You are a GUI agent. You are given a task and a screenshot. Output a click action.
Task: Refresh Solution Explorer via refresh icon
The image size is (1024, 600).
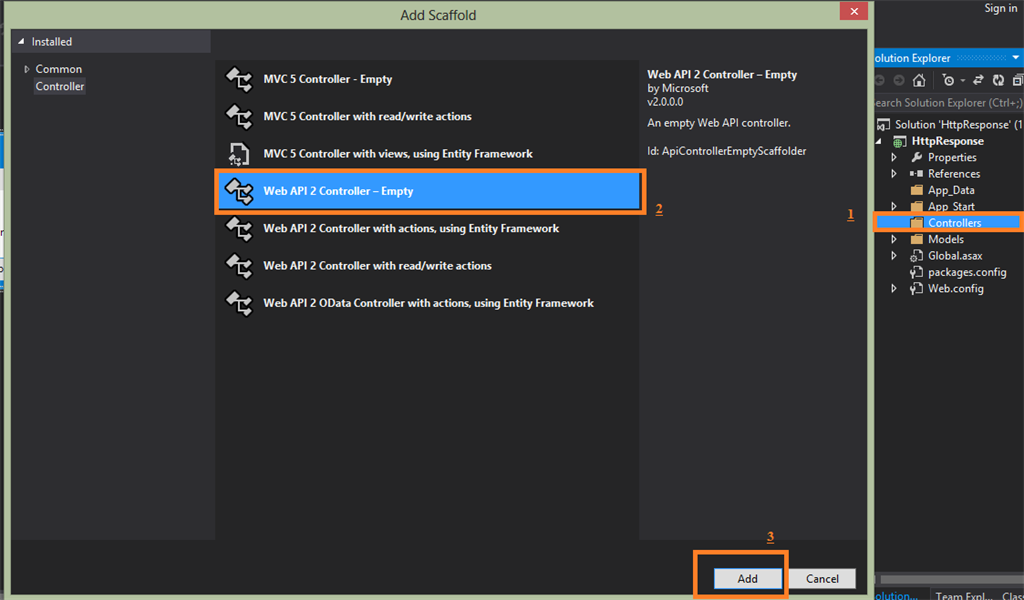[998, 80]
